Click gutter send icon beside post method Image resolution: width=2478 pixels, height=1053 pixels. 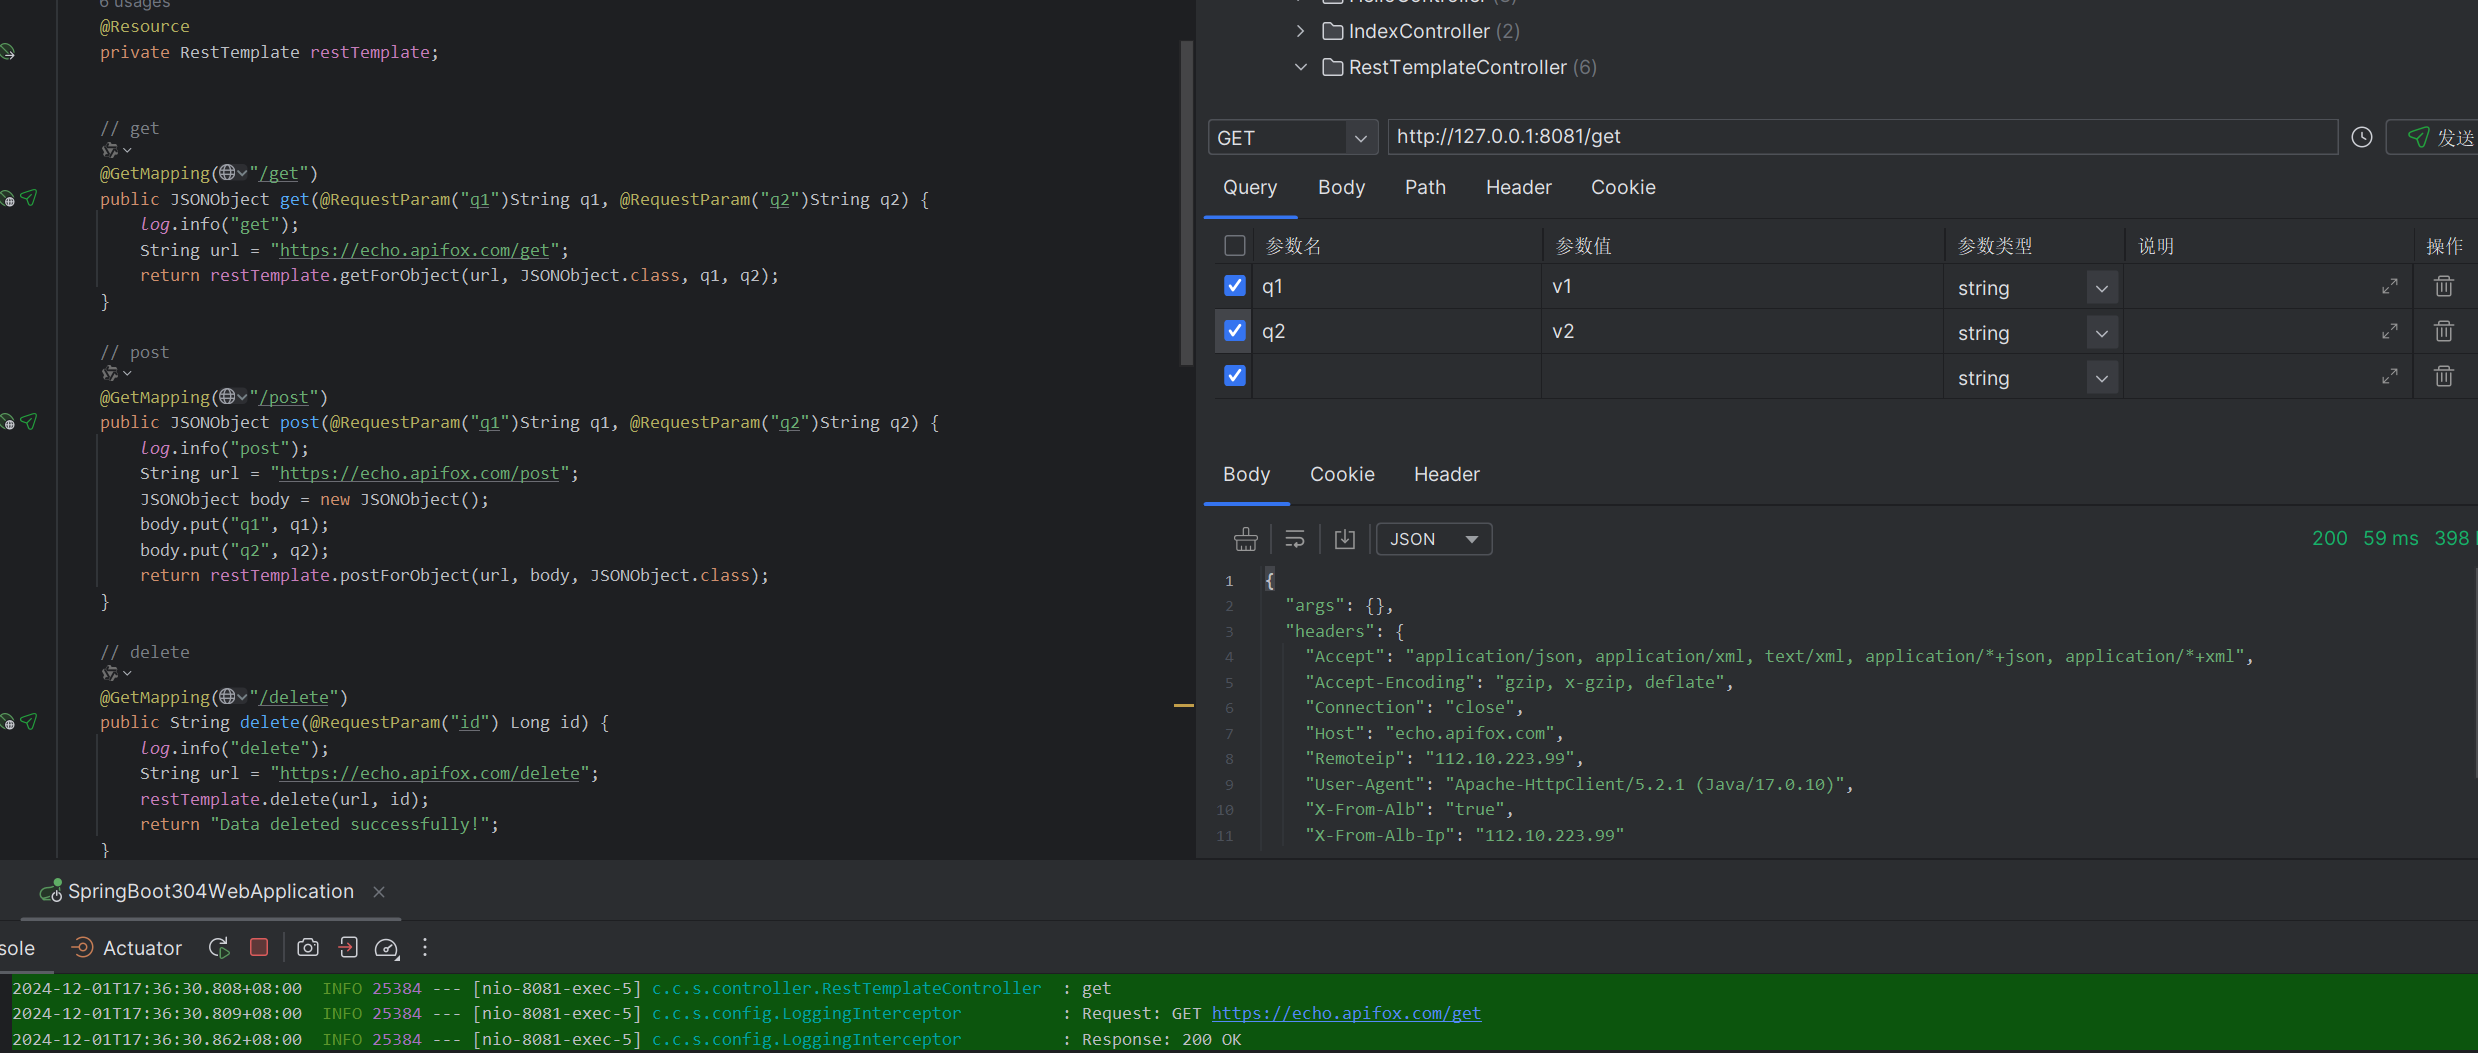pos(29,421)
